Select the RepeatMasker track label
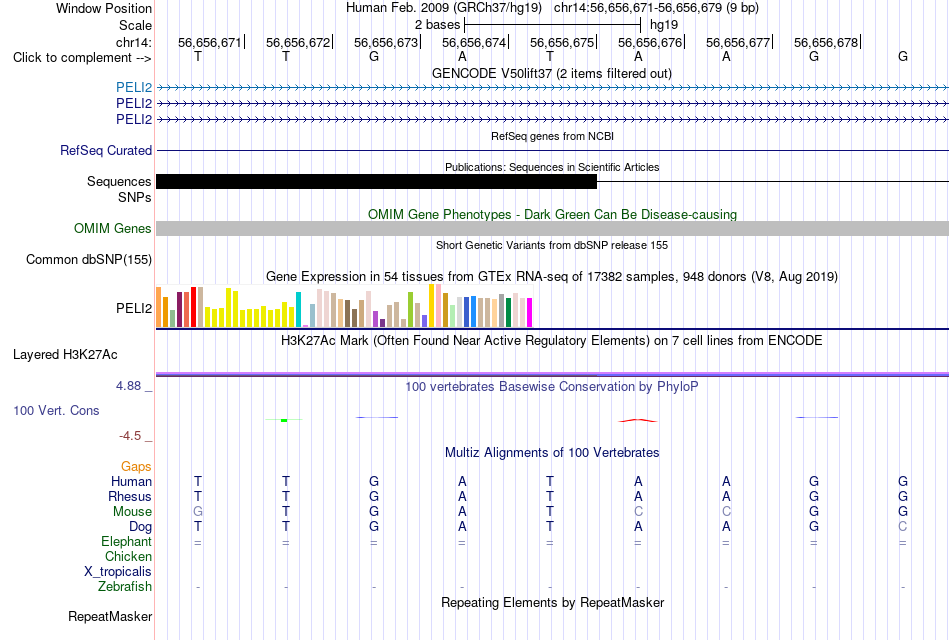This screenshot has width=950, height=640. 110,616
